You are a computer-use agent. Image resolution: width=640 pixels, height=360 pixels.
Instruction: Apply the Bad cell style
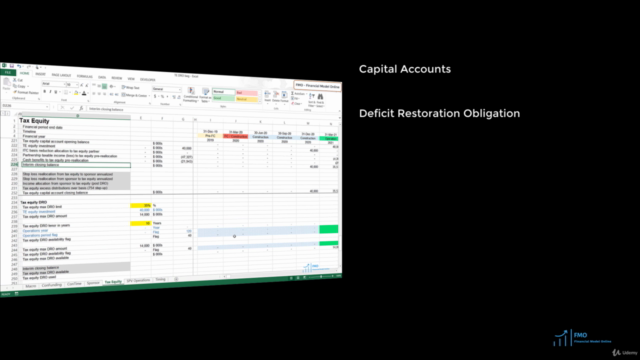click(x=247, y=93)
